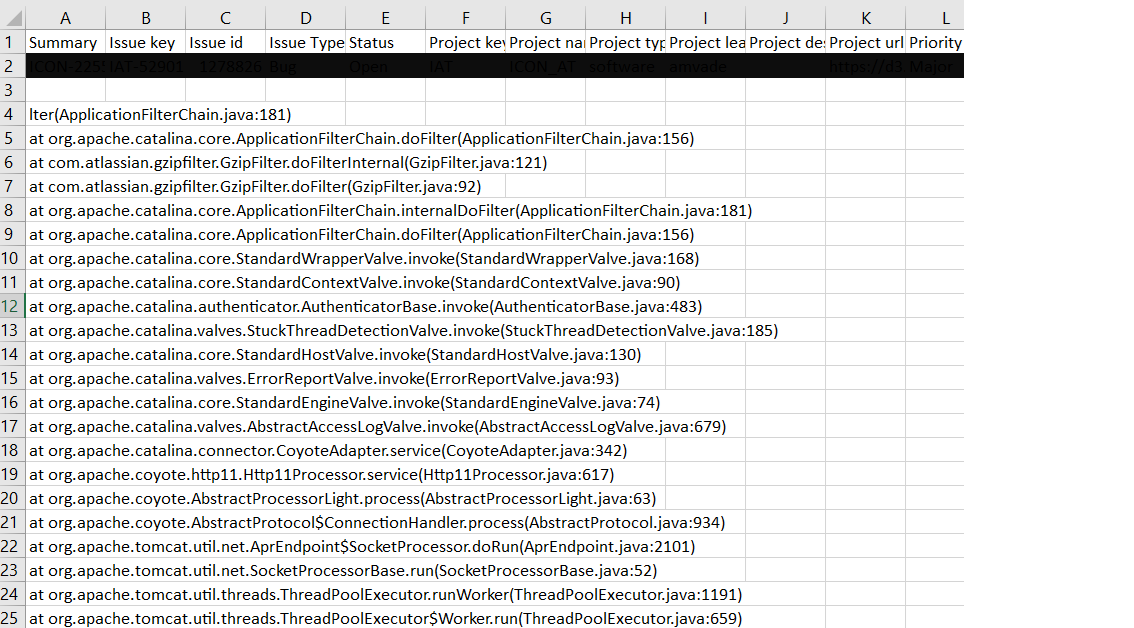The width and height of the screenshot is (1134, 628).
Task: Click the AbstractAccessLogValve.invoke line
Action: click(x=378, y=426)
